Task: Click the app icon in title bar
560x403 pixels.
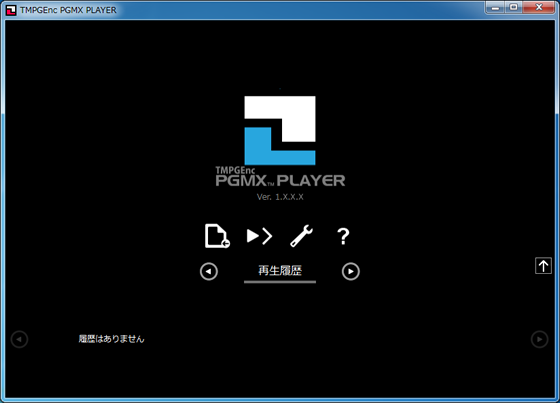Action: (x=11, y=10)
